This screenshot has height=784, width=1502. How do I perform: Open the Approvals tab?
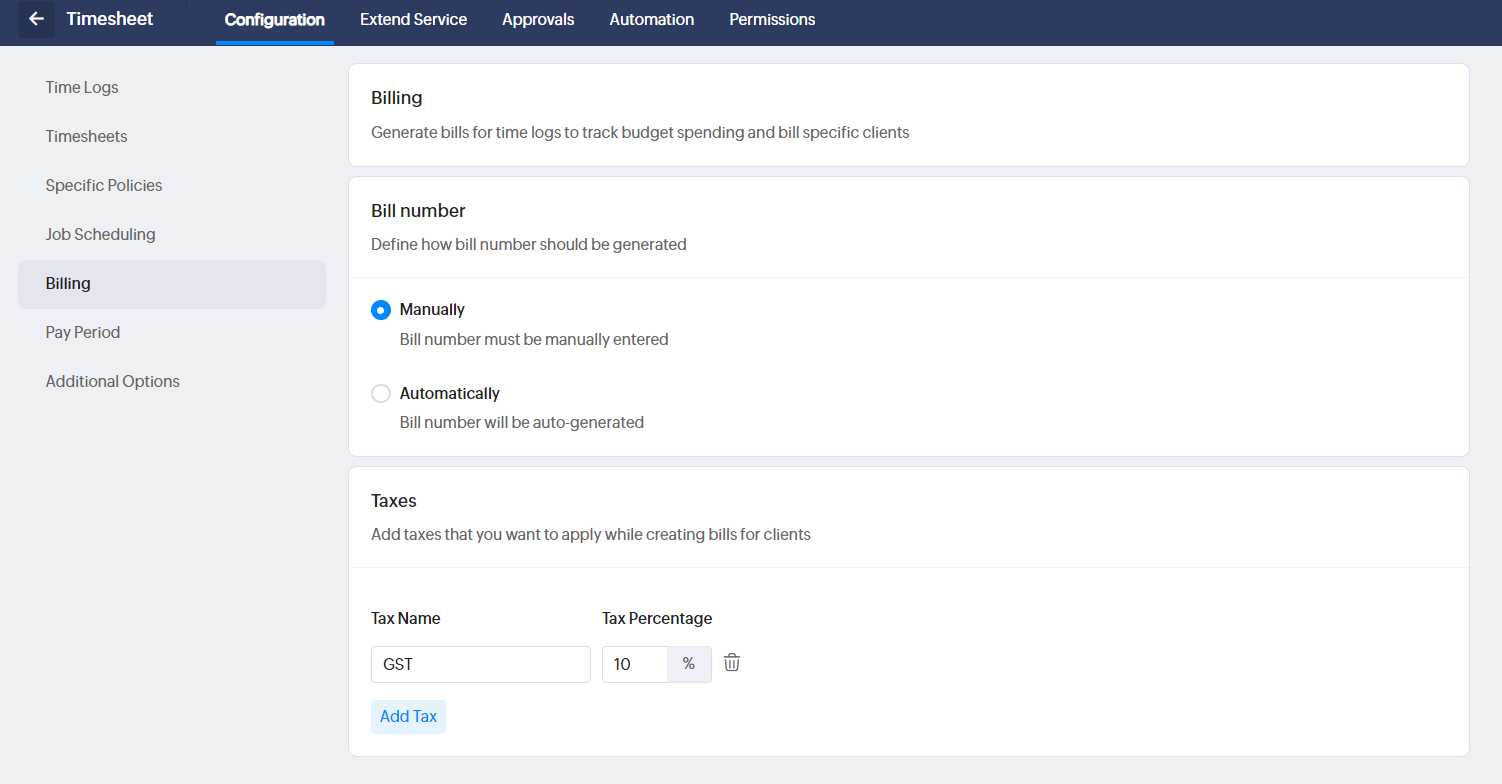538,20
